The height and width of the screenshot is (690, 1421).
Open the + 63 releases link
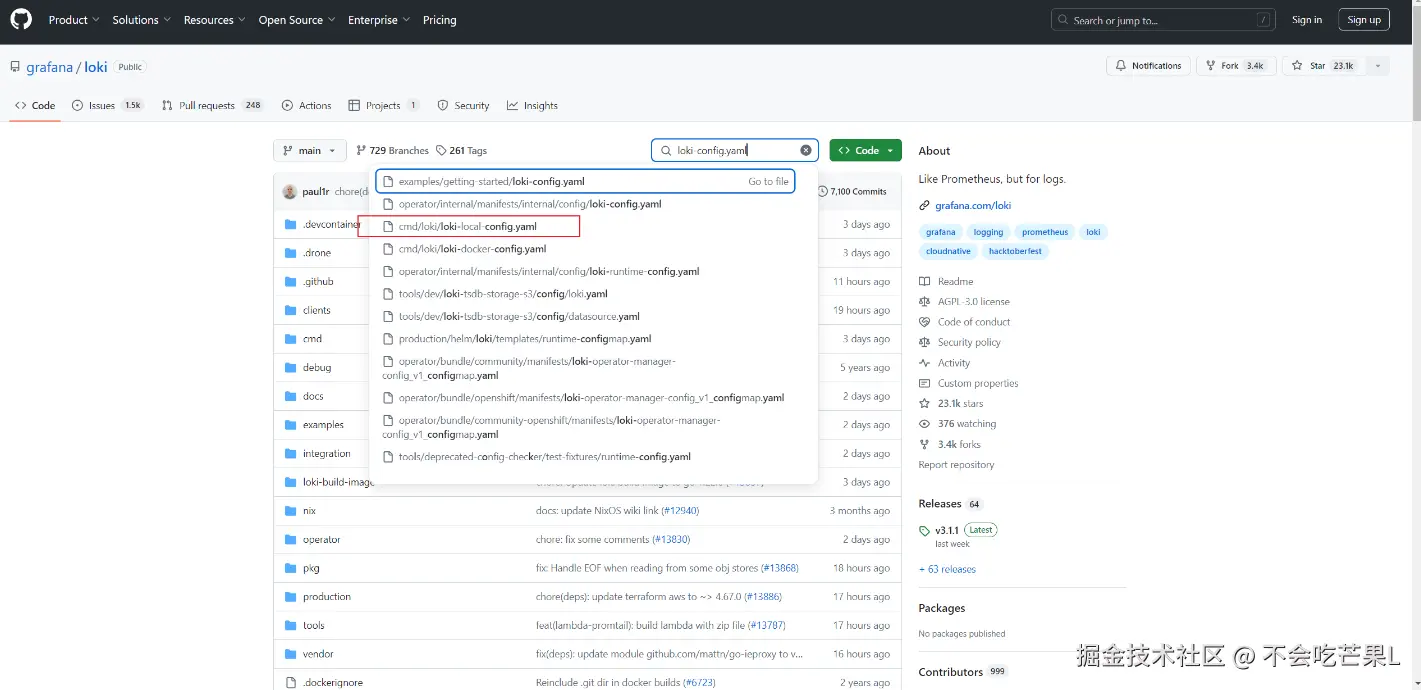(x=947, y=569)
